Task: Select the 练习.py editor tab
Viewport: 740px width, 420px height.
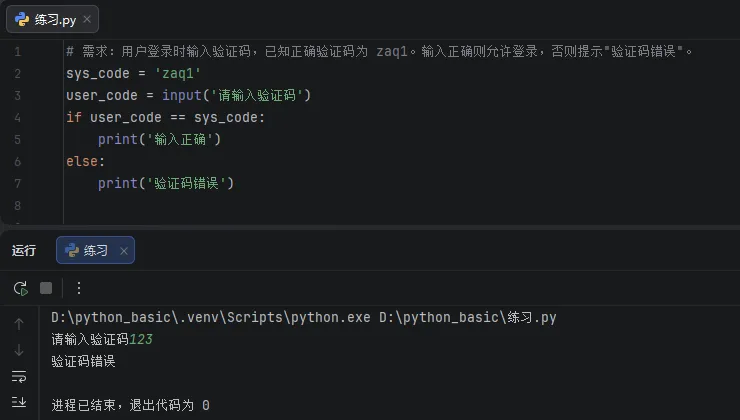Action: pos(54,20)
